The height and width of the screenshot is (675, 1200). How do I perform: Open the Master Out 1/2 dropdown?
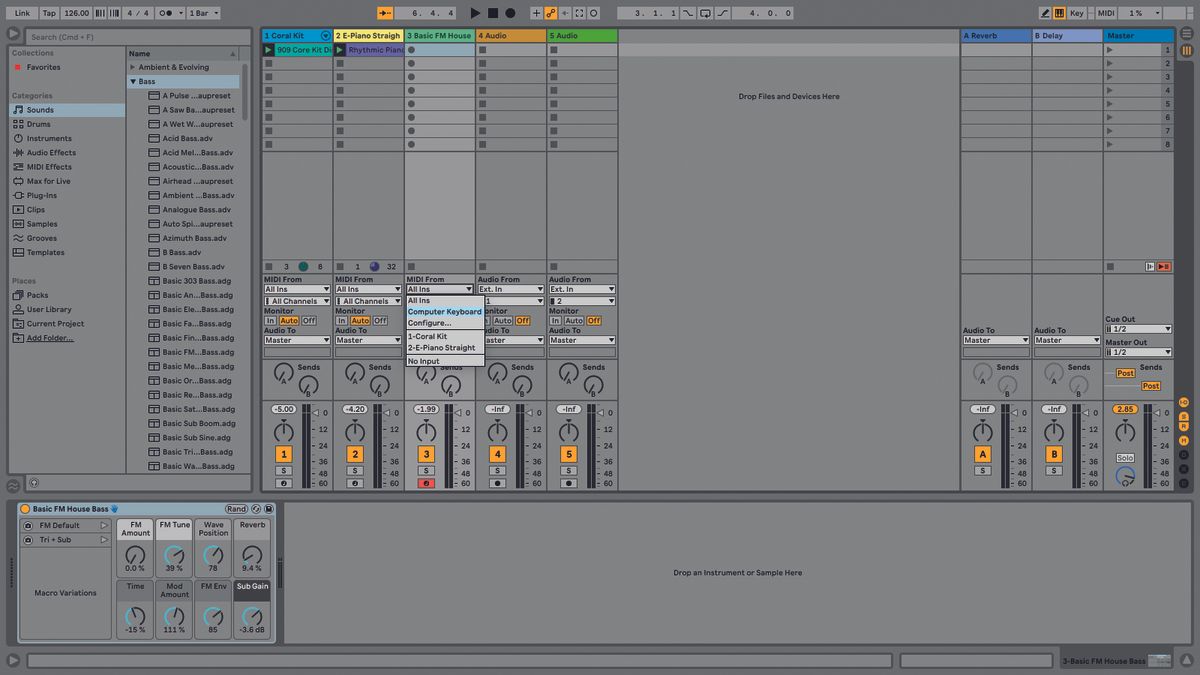[x=1138, y=352]
